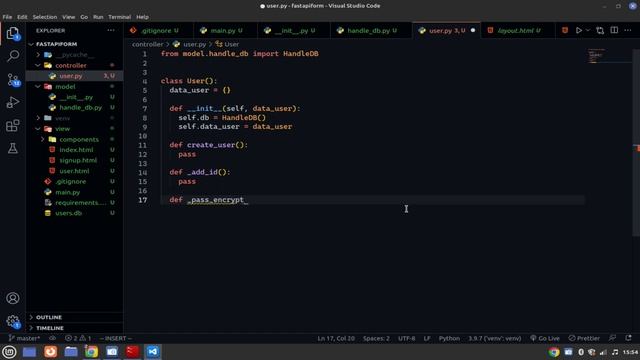Expand the TIMELINE section
This screenshot has height=360, width=640.
74,328
